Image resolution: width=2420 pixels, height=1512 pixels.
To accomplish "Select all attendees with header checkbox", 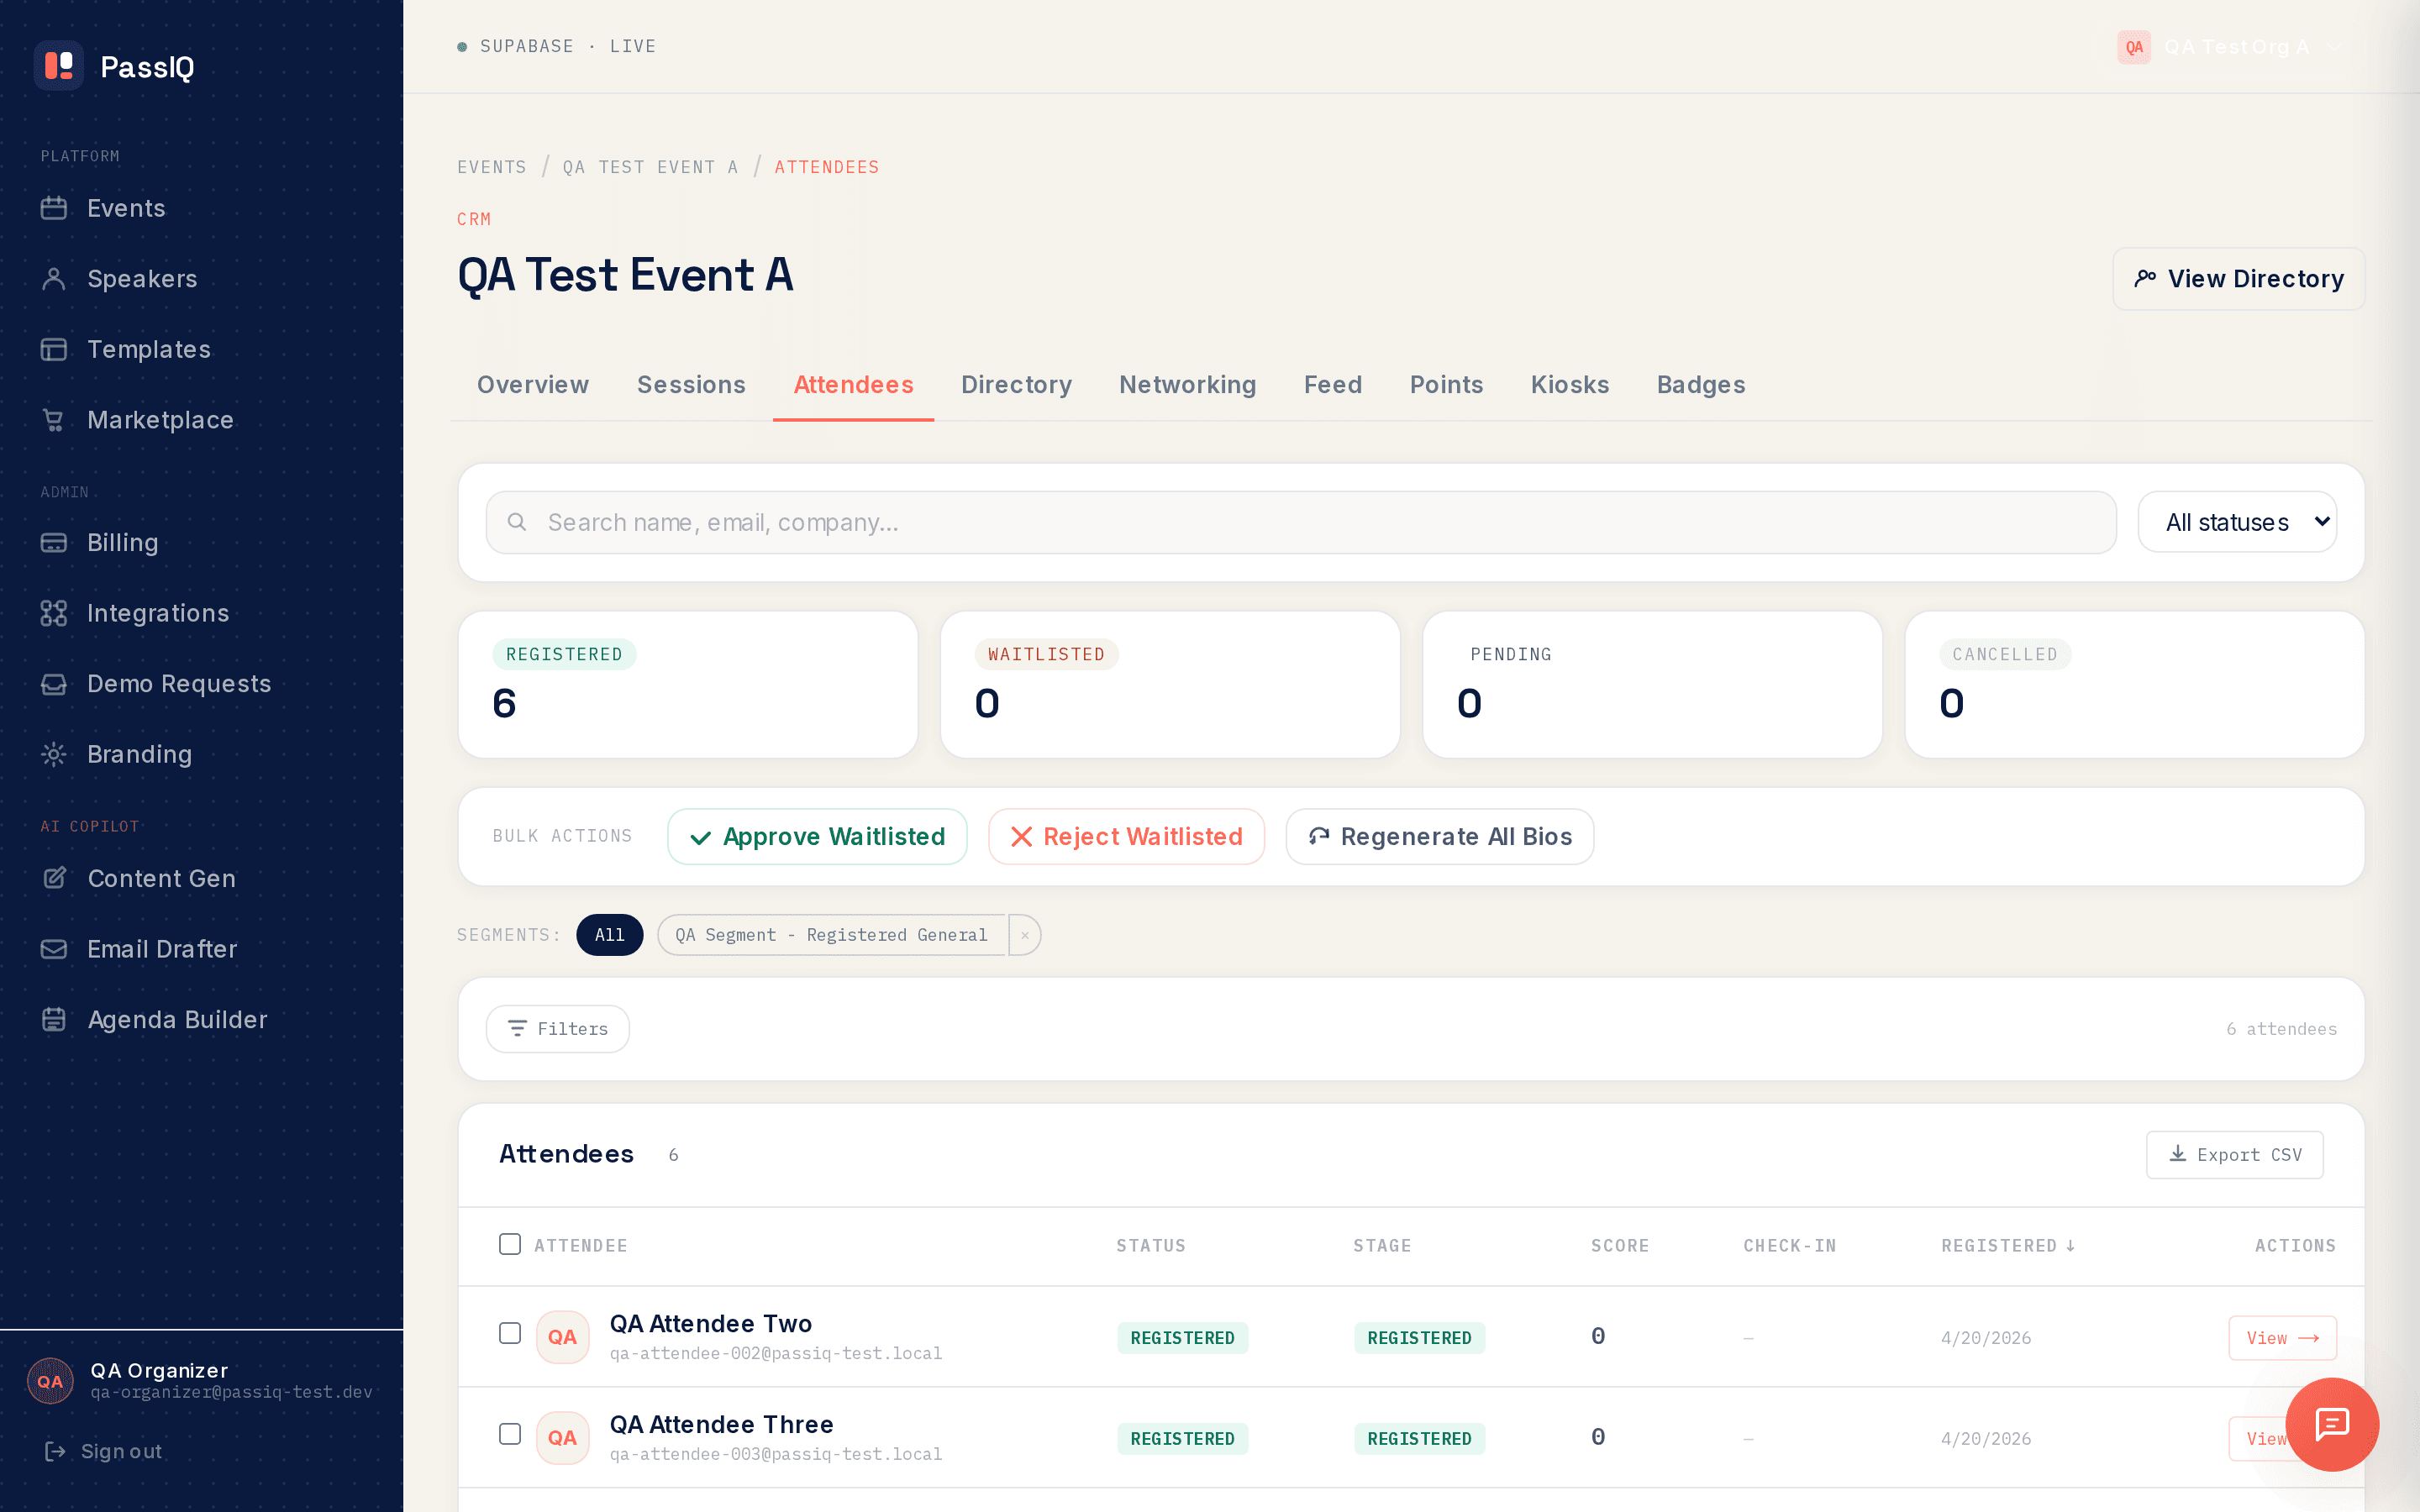I will [510, 1244].
